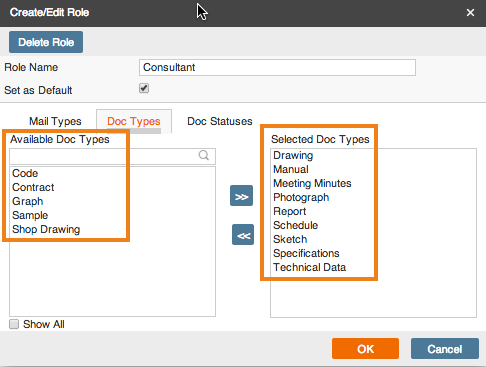Click the Available Doc Types search field

[112, 156]
